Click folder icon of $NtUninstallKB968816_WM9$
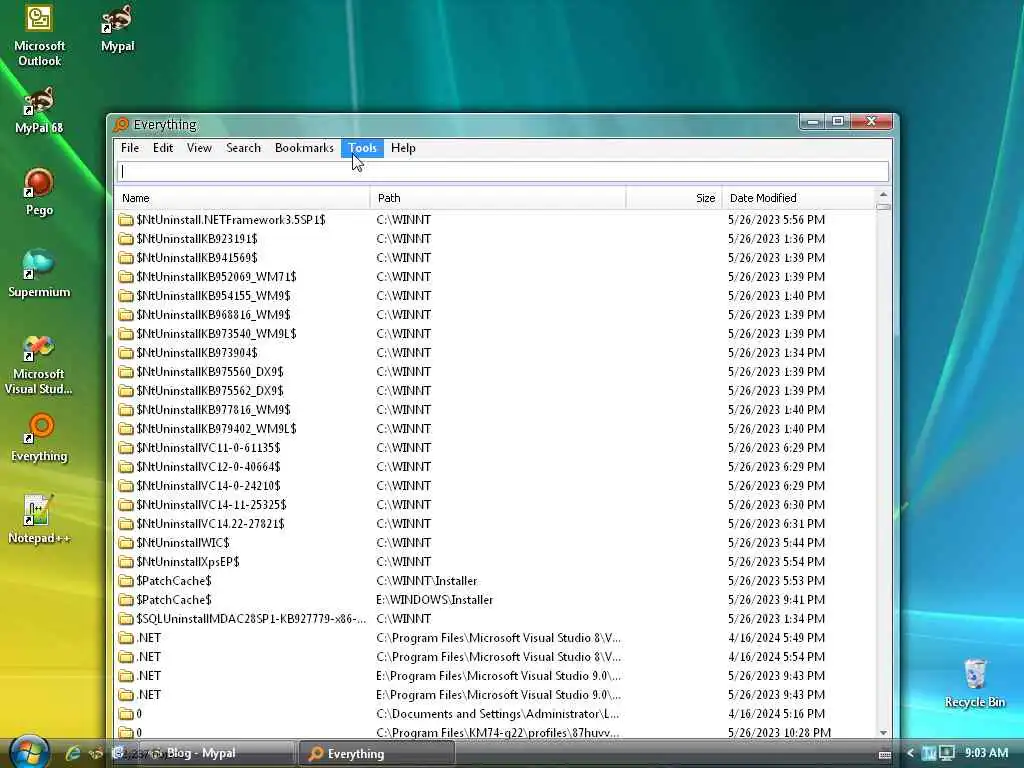Viewport: 1024px width, 768px height. [125, 315]
